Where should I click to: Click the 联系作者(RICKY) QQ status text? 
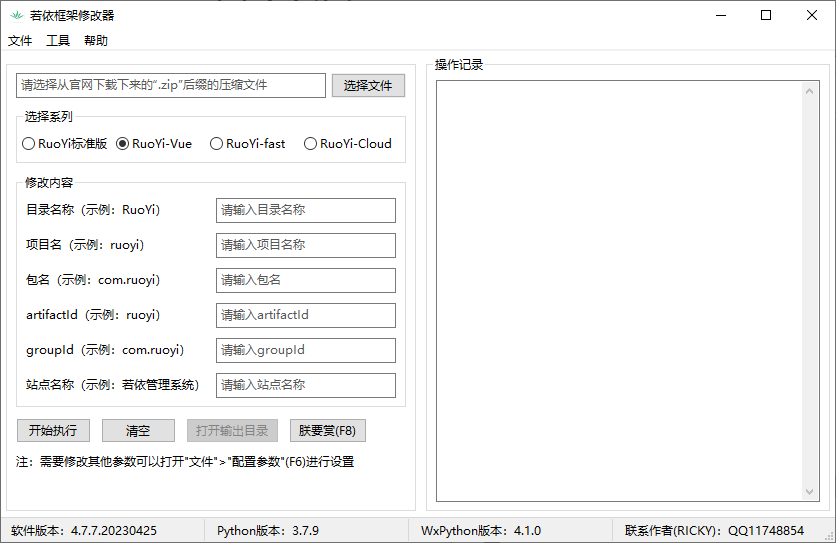(x=714, y=531)
